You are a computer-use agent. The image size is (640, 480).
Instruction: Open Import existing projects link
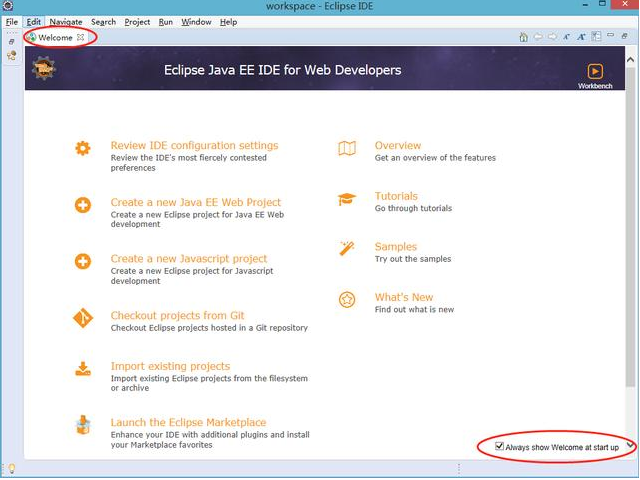point(170,366)
